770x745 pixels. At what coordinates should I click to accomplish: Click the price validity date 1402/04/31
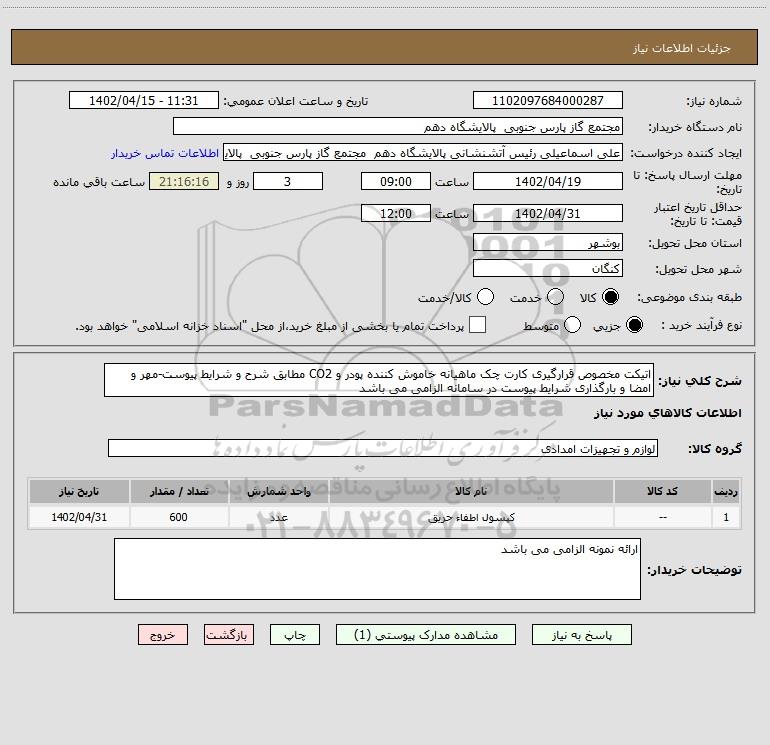548,214
